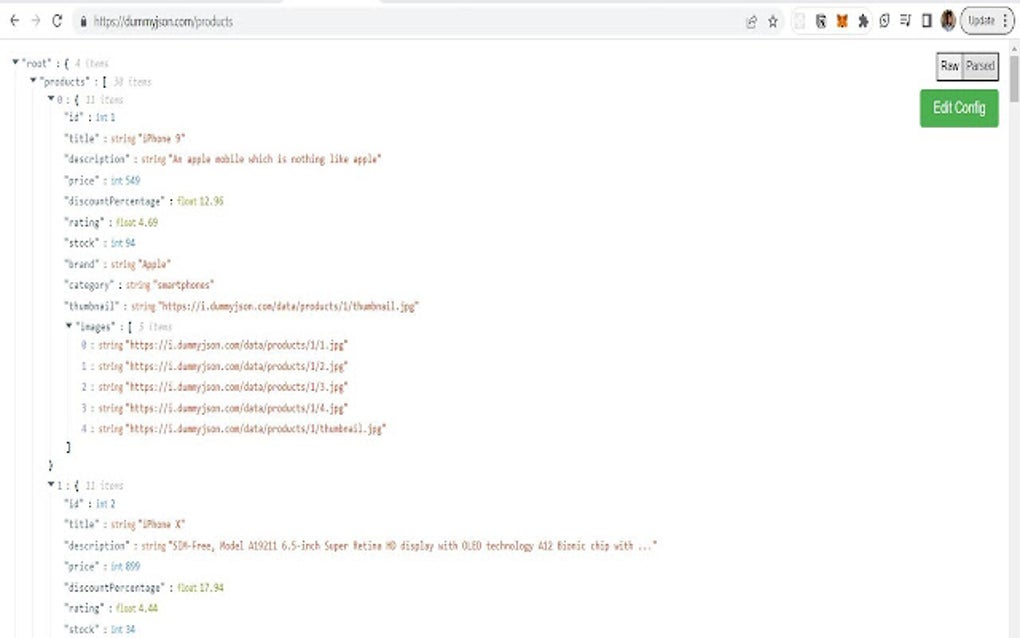Click the green Edit Config button
This screenshot has height=638, width=1020.
click(x=959, y=108)
